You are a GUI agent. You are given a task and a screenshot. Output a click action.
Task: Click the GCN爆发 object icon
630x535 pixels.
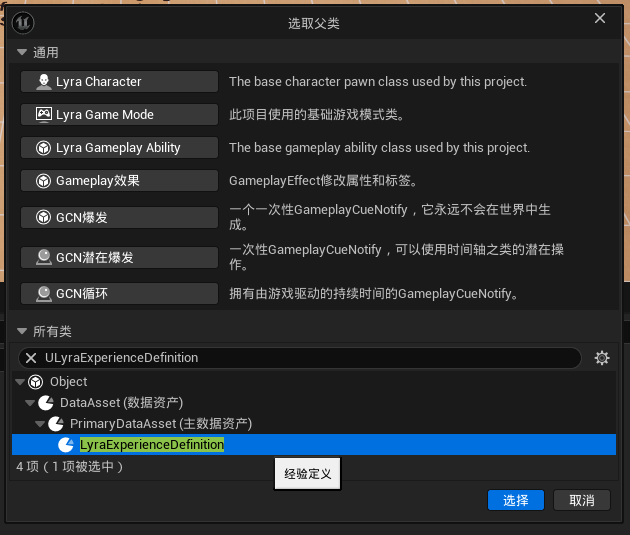point(43,217)
